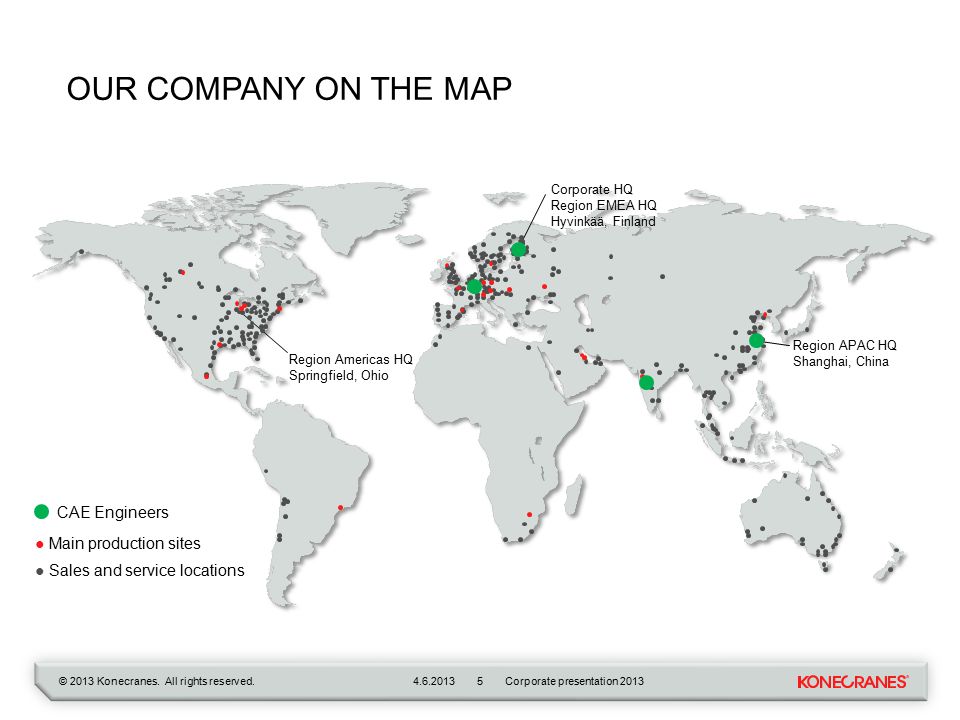960x720 pixels.
Task: Click the Konecranes logo in the footer
Action: click(852, 681)
